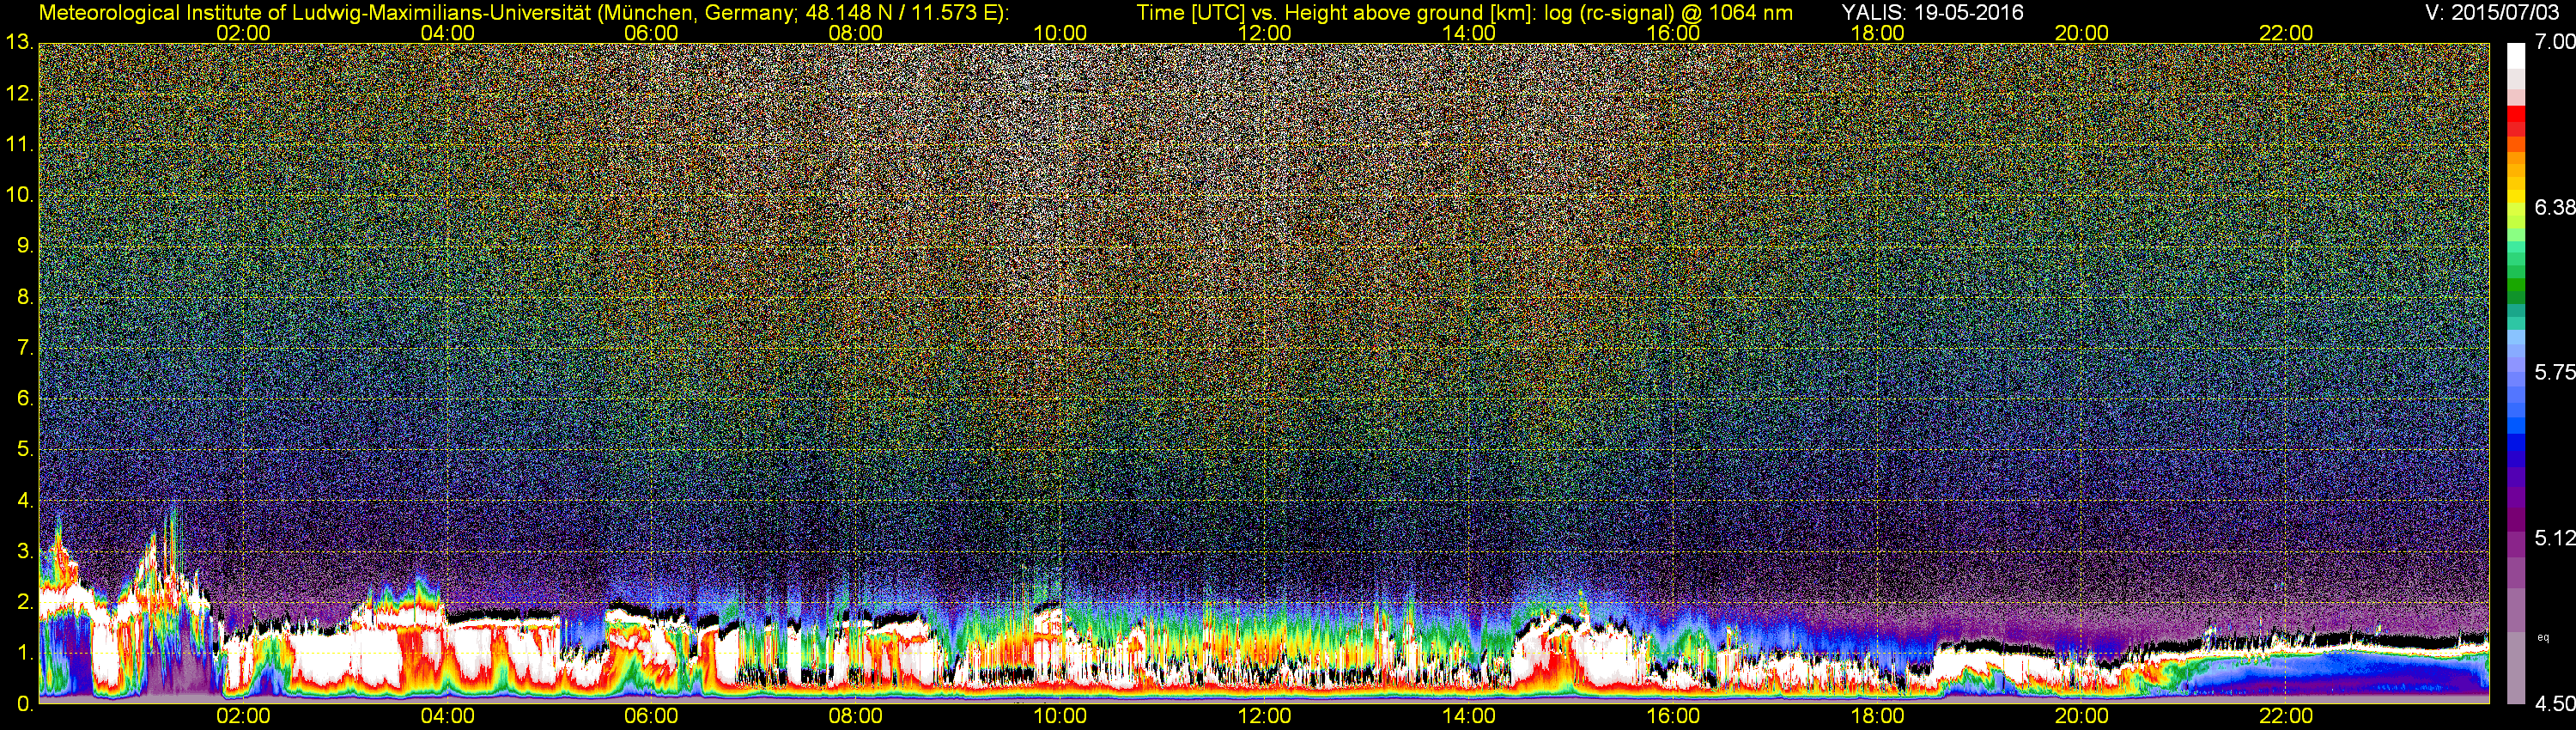2576x730 pixels.
Task: Click the 16:00 label on bottom axis
Action: 1673,716
